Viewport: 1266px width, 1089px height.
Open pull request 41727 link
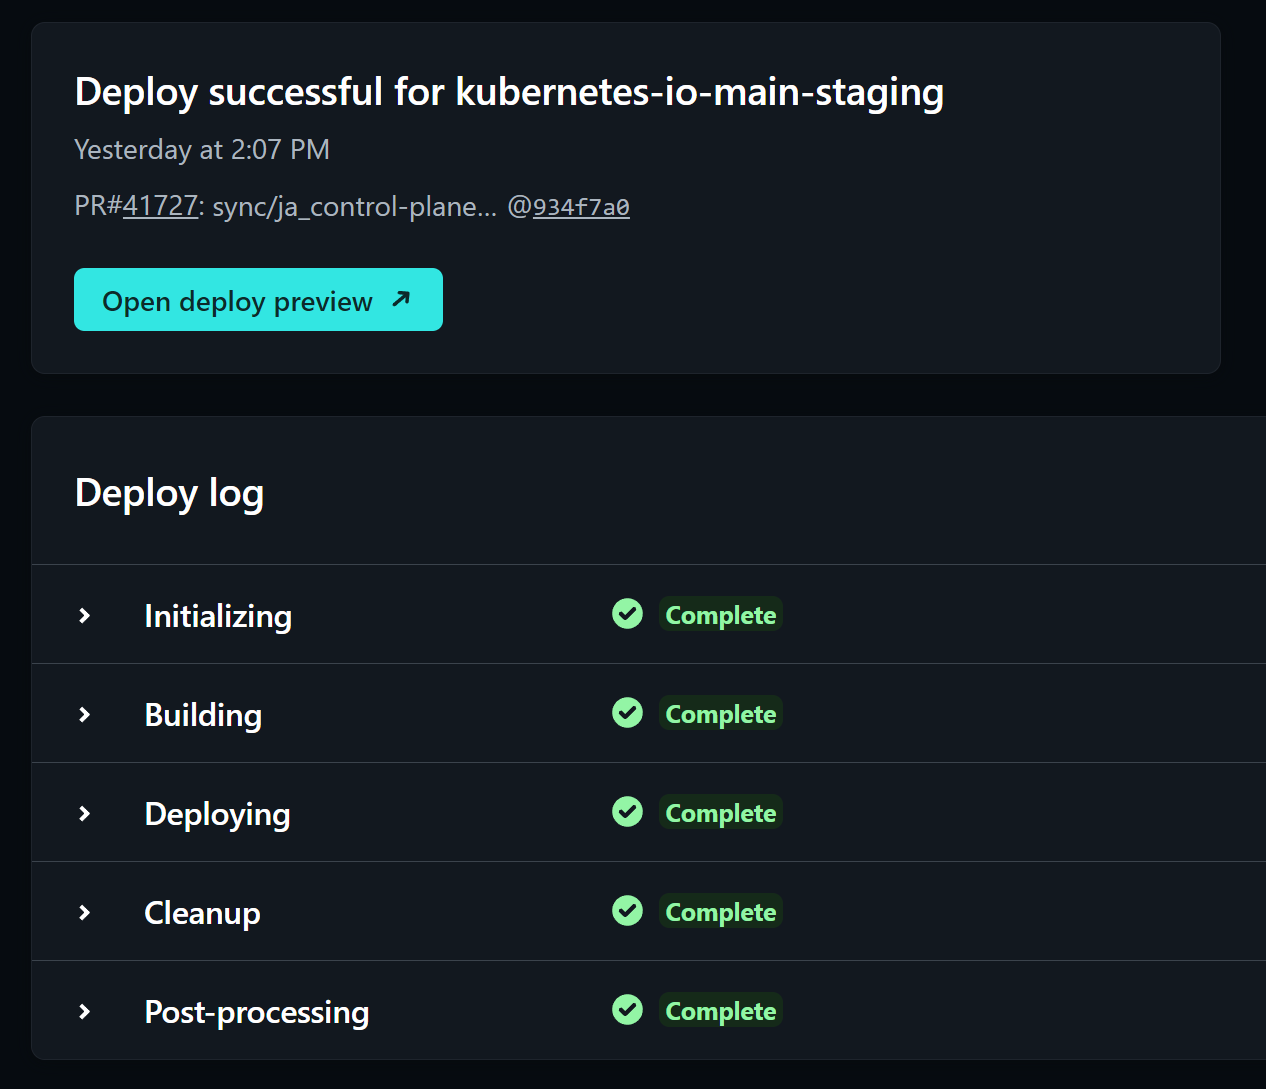(160, 206)
